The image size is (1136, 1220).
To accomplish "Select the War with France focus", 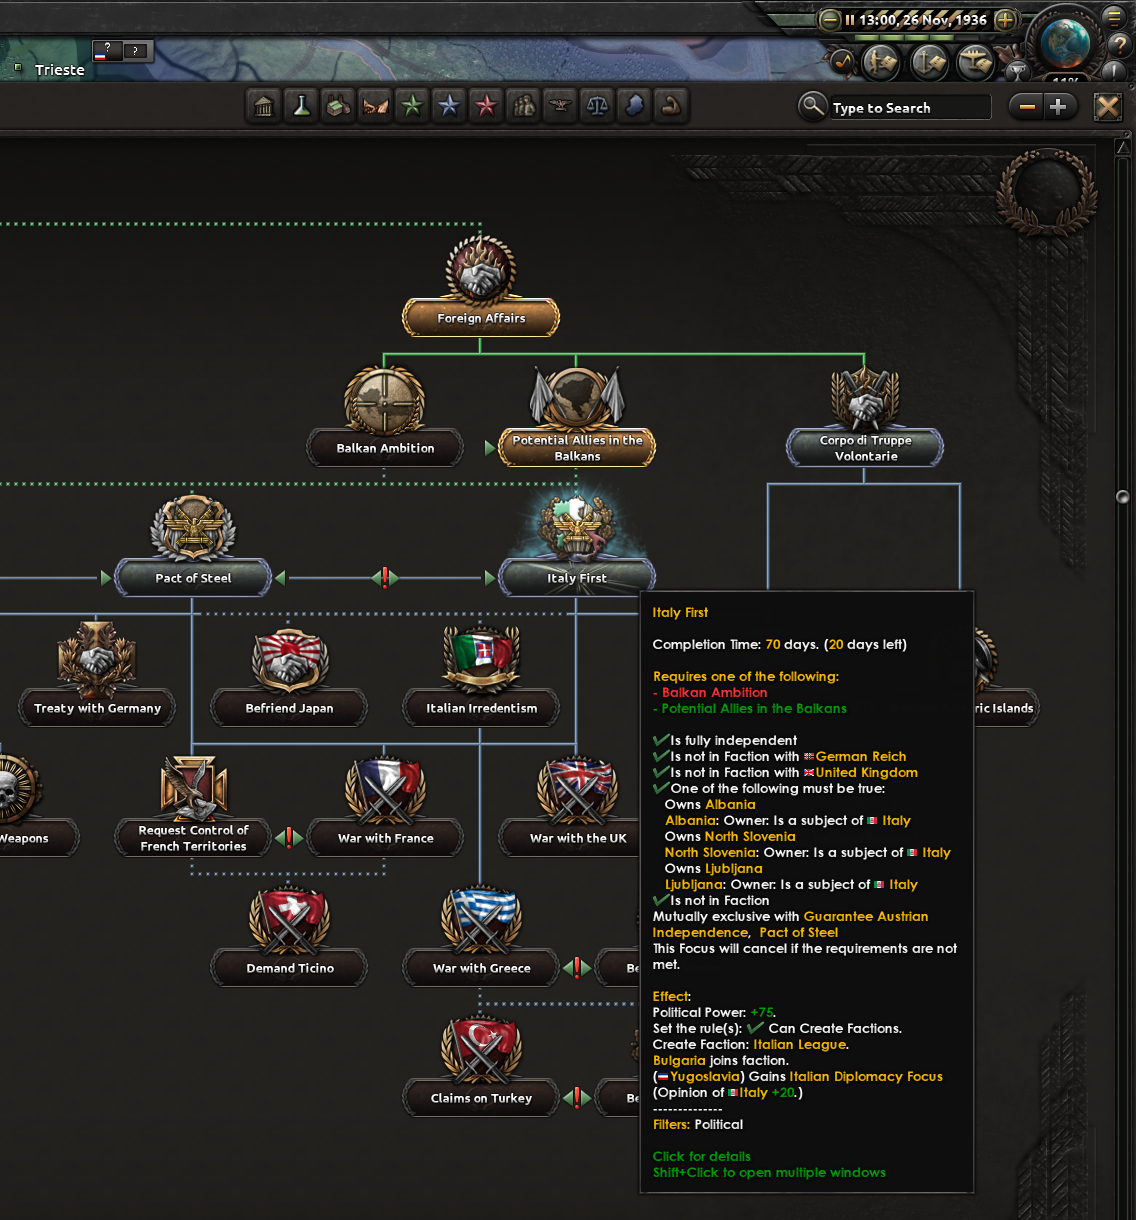I will [x=386, y=838].
